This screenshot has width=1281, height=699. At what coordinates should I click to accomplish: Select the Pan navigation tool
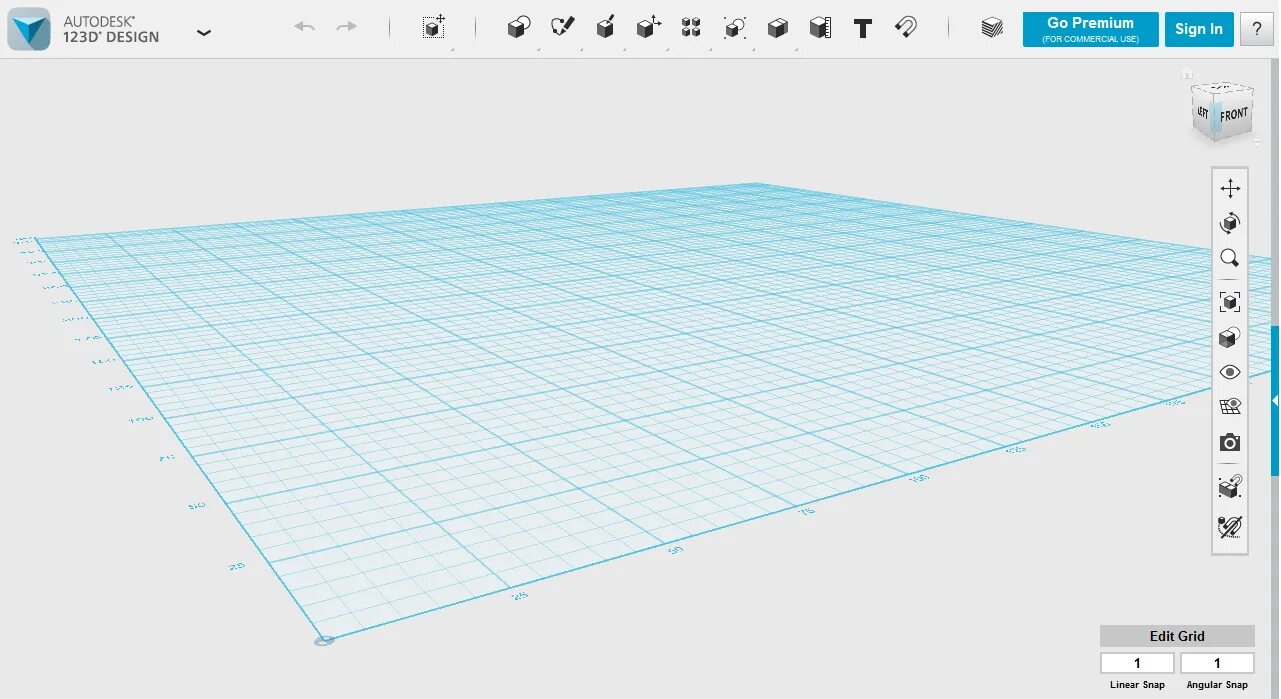1230,188
